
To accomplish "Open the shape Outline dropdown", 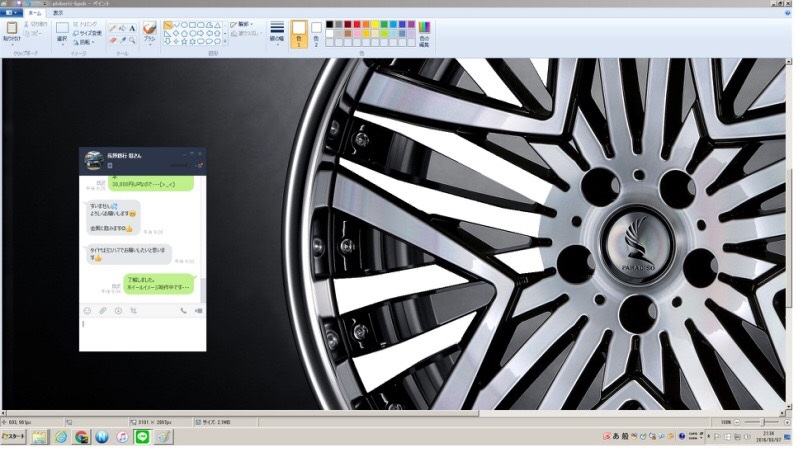I will 243,23.
